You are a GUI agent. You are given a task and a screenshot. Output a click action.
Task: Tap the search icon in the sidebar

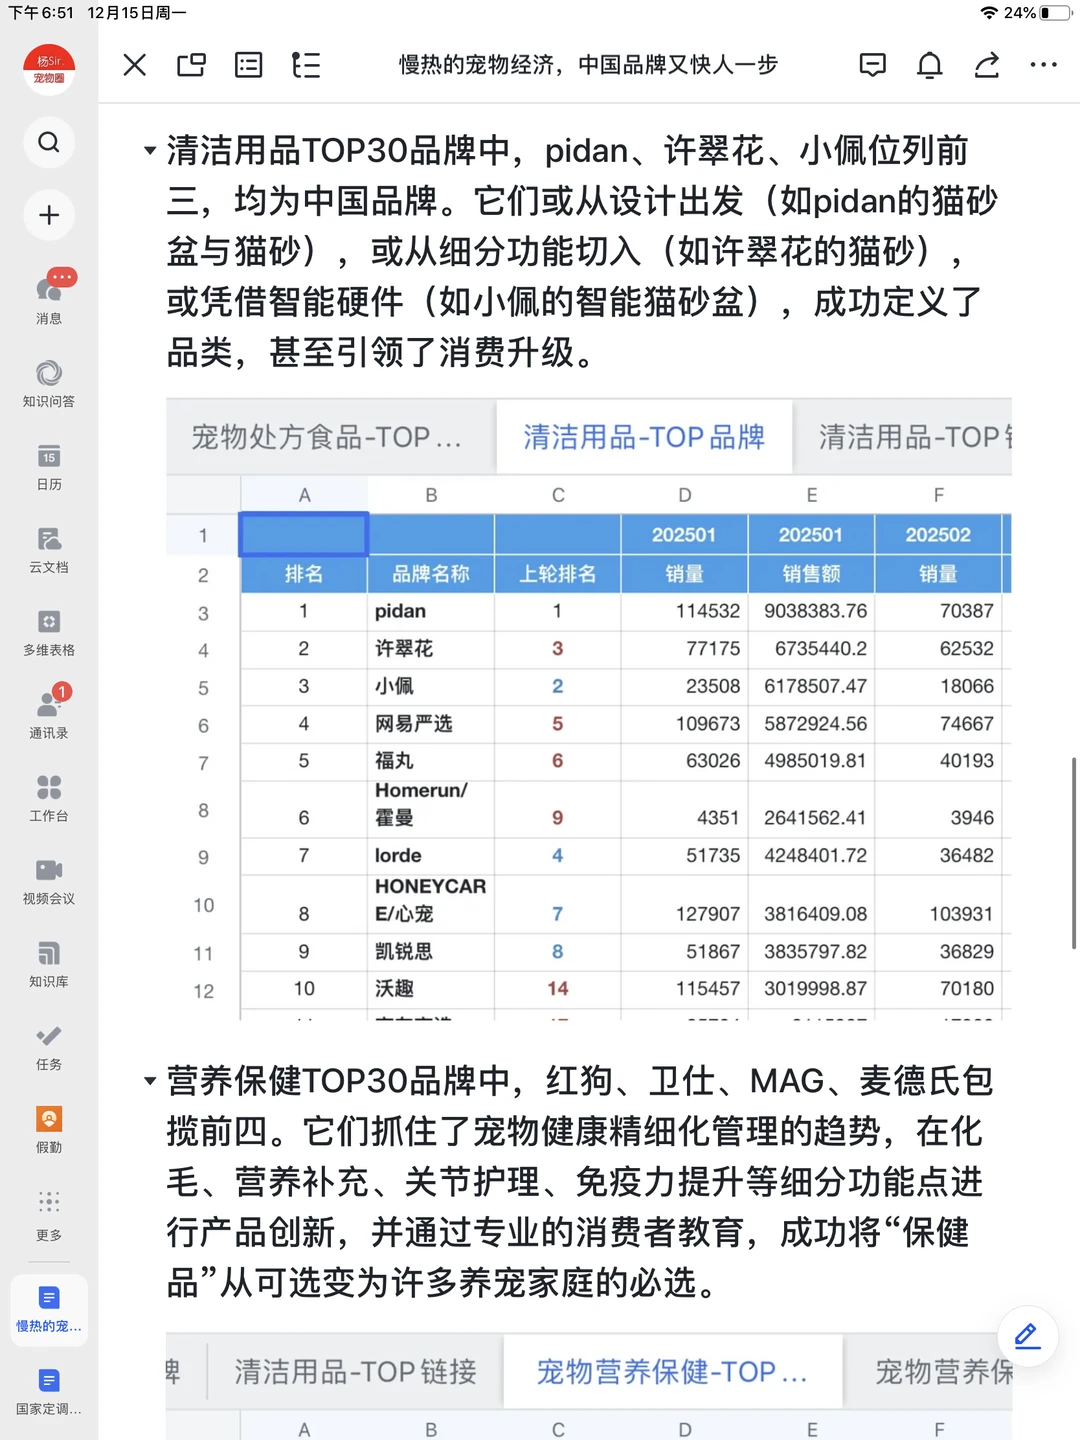48,142
